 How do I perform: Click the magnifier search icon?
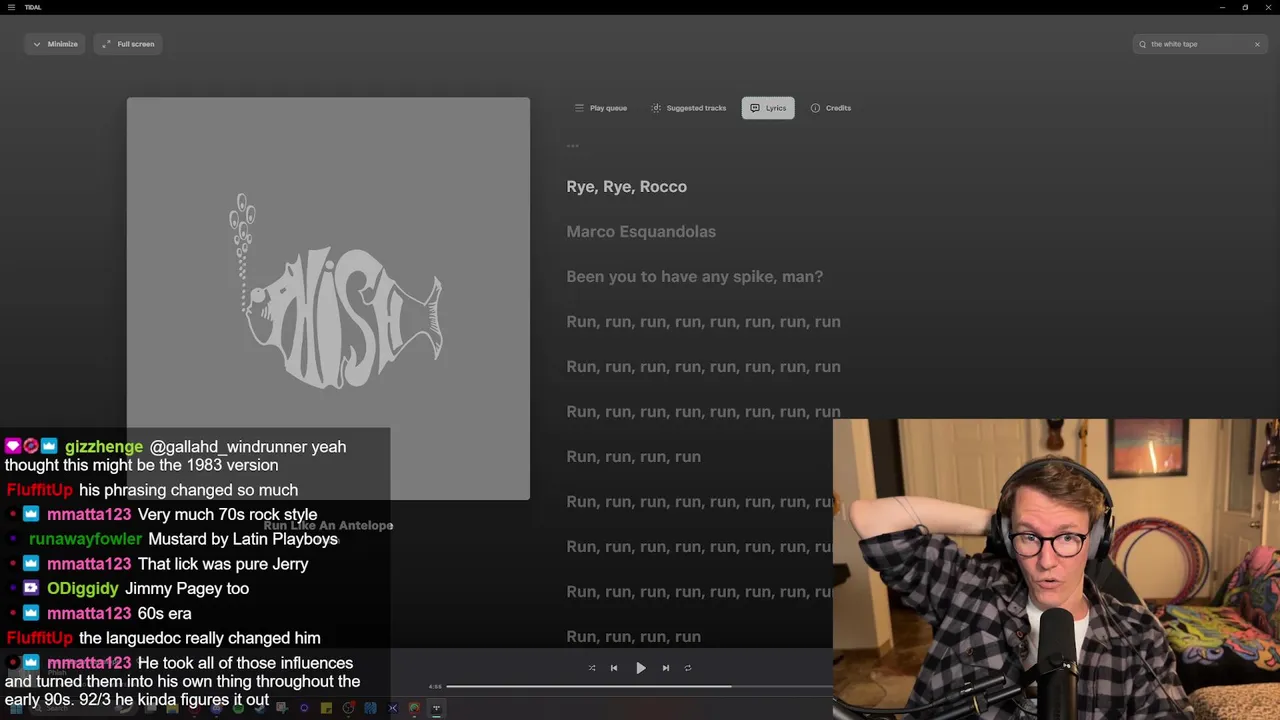[1142, 44]
